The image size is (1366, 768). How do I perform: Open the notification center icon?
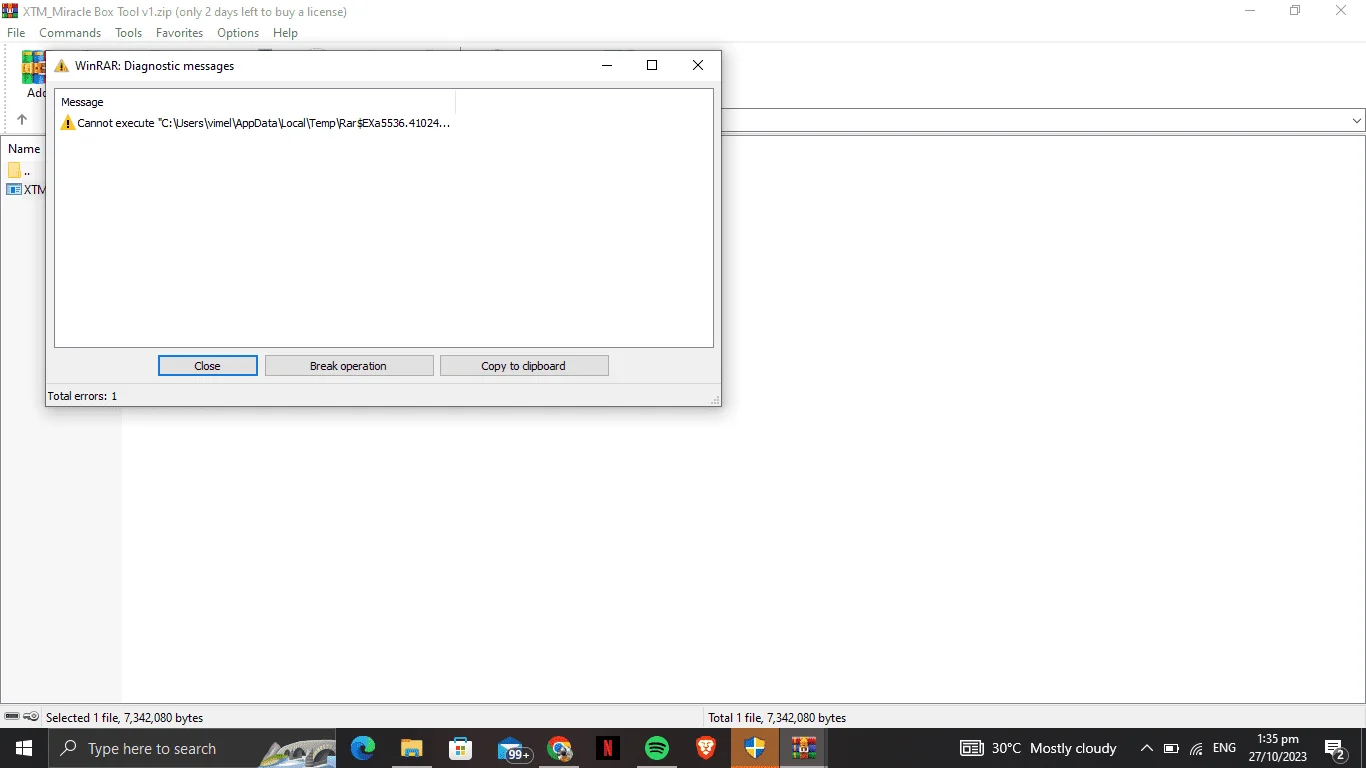(1336, 749)
